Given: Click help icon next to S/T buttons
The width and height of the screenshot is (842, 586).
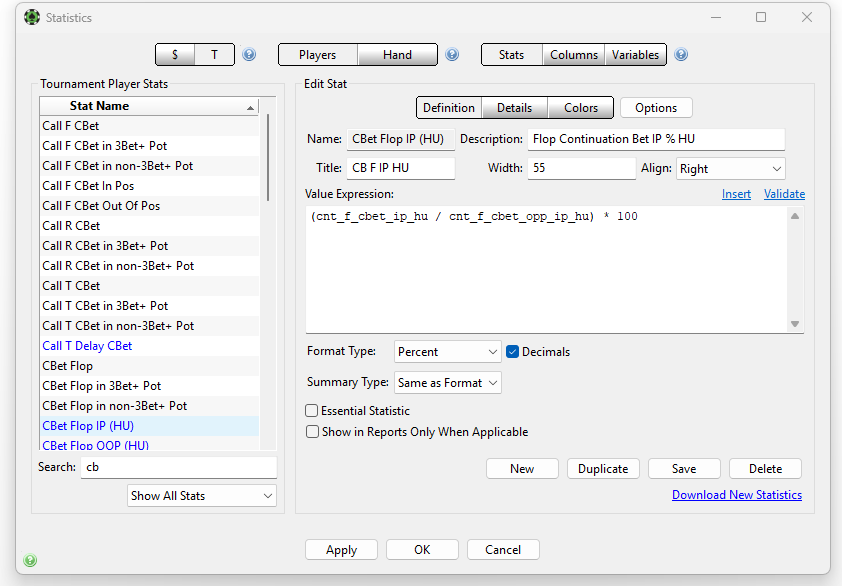Looking at the screenshot, I should [249, 55].
